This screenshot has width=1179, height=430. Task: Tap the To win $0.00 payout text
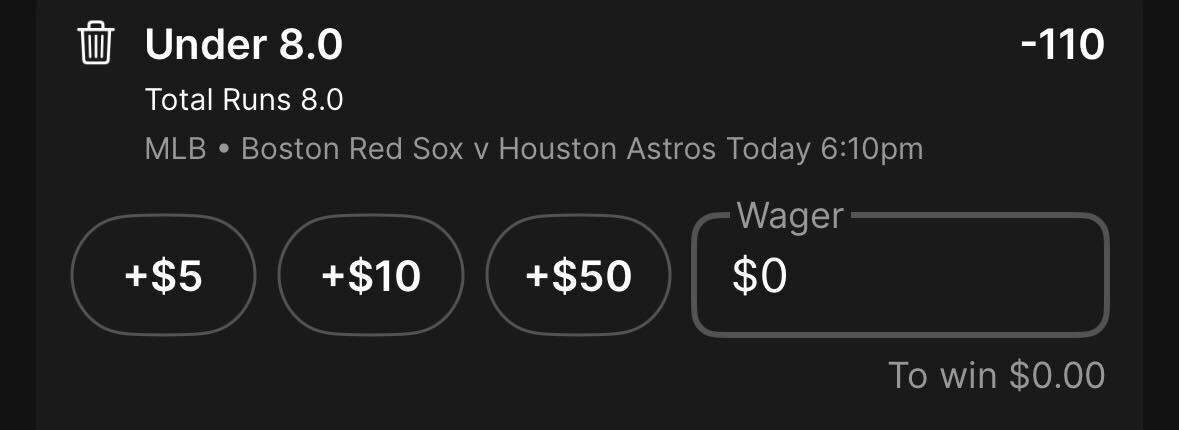click(x=996, y=375)
